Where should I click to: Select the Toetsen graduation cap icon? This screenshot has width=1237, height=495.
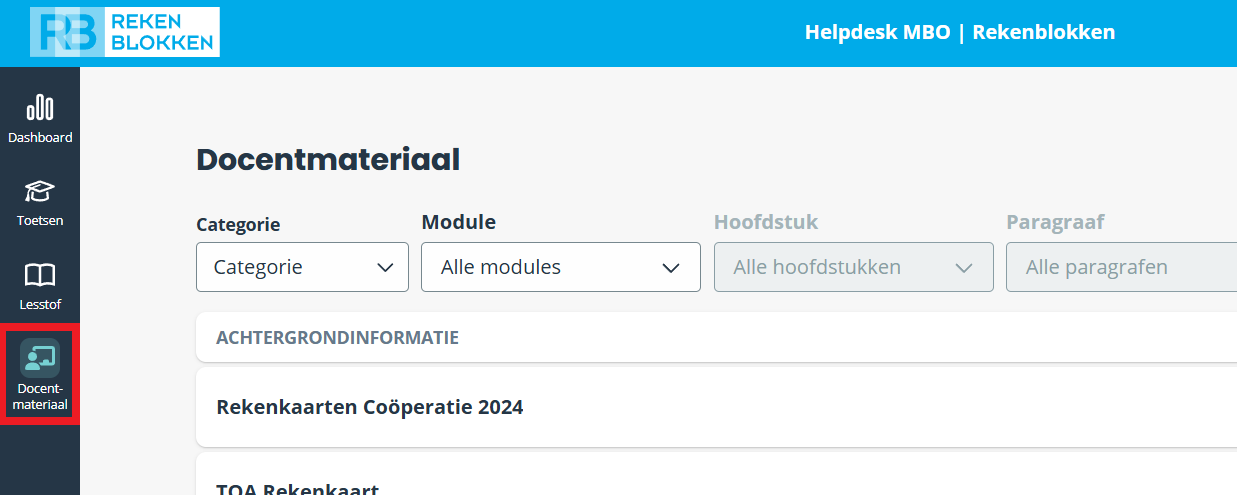pyautogui.click(x=40, y=191)
